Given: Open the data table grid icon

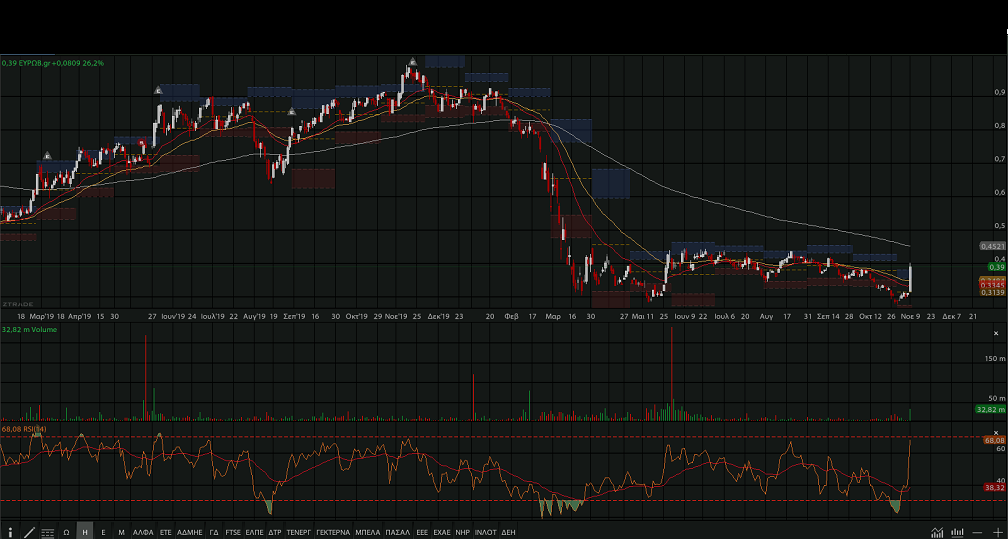Looking at the screenshot, I should [x=47, y=532].
